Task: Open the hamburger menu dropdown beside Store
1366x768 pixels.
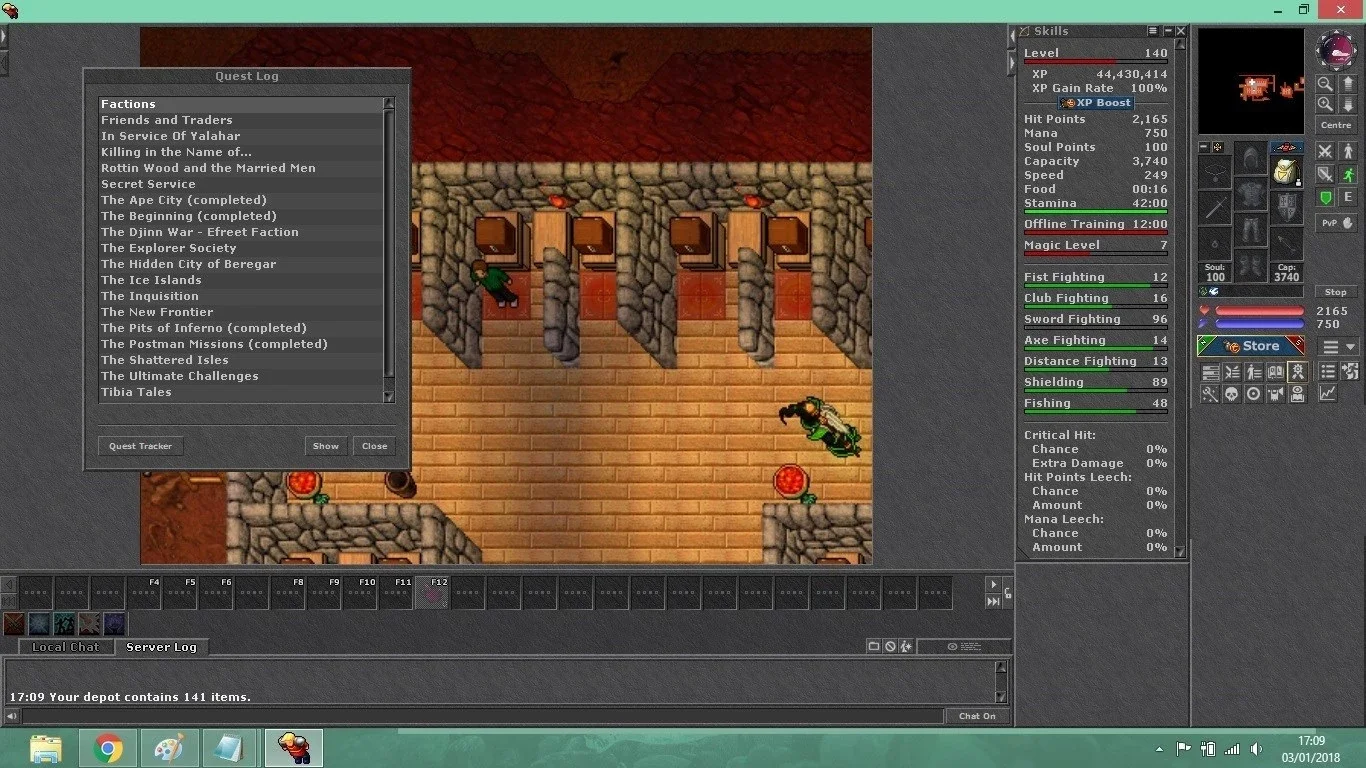Action: click(1339, 346)
